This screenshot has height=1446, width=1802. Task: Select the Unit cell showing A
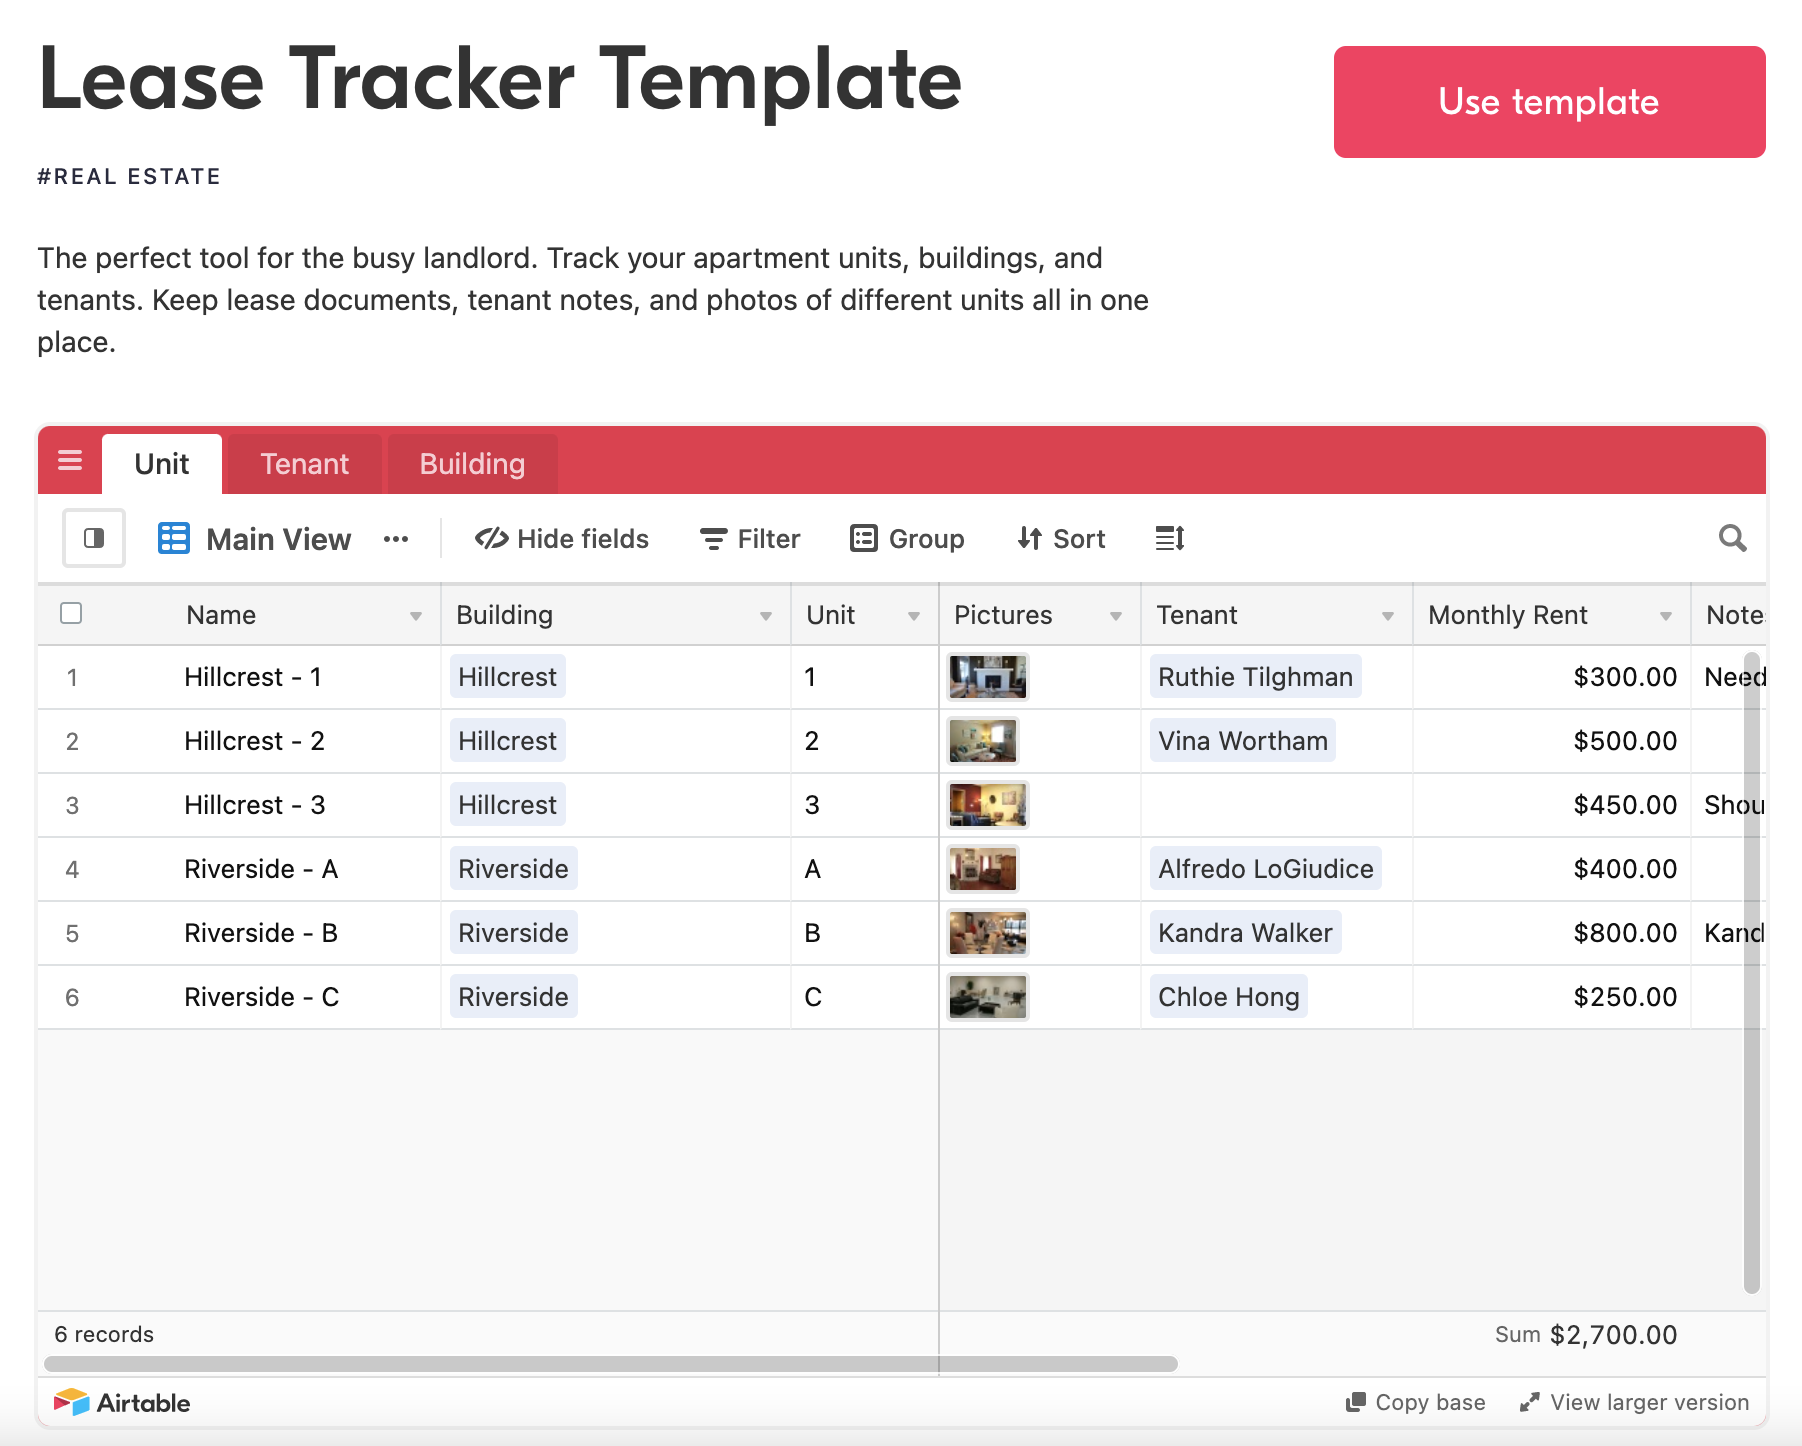(x=865, y=869)
